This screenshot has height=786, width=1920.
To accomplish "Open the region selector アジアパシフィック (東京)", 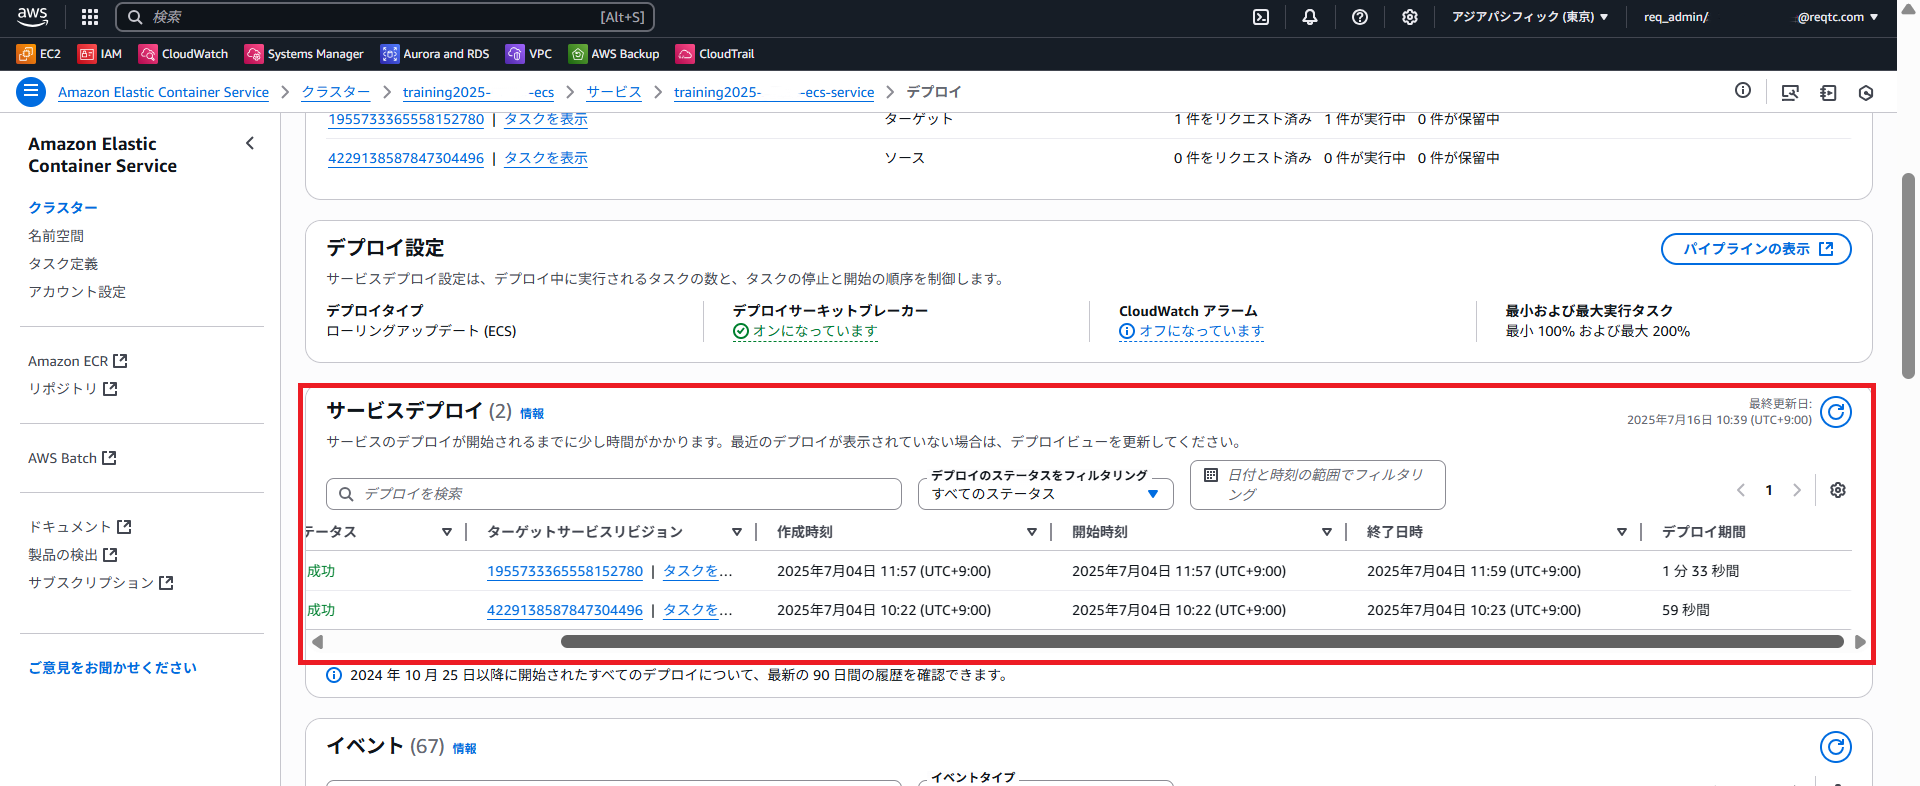I will pos(1530,17).
